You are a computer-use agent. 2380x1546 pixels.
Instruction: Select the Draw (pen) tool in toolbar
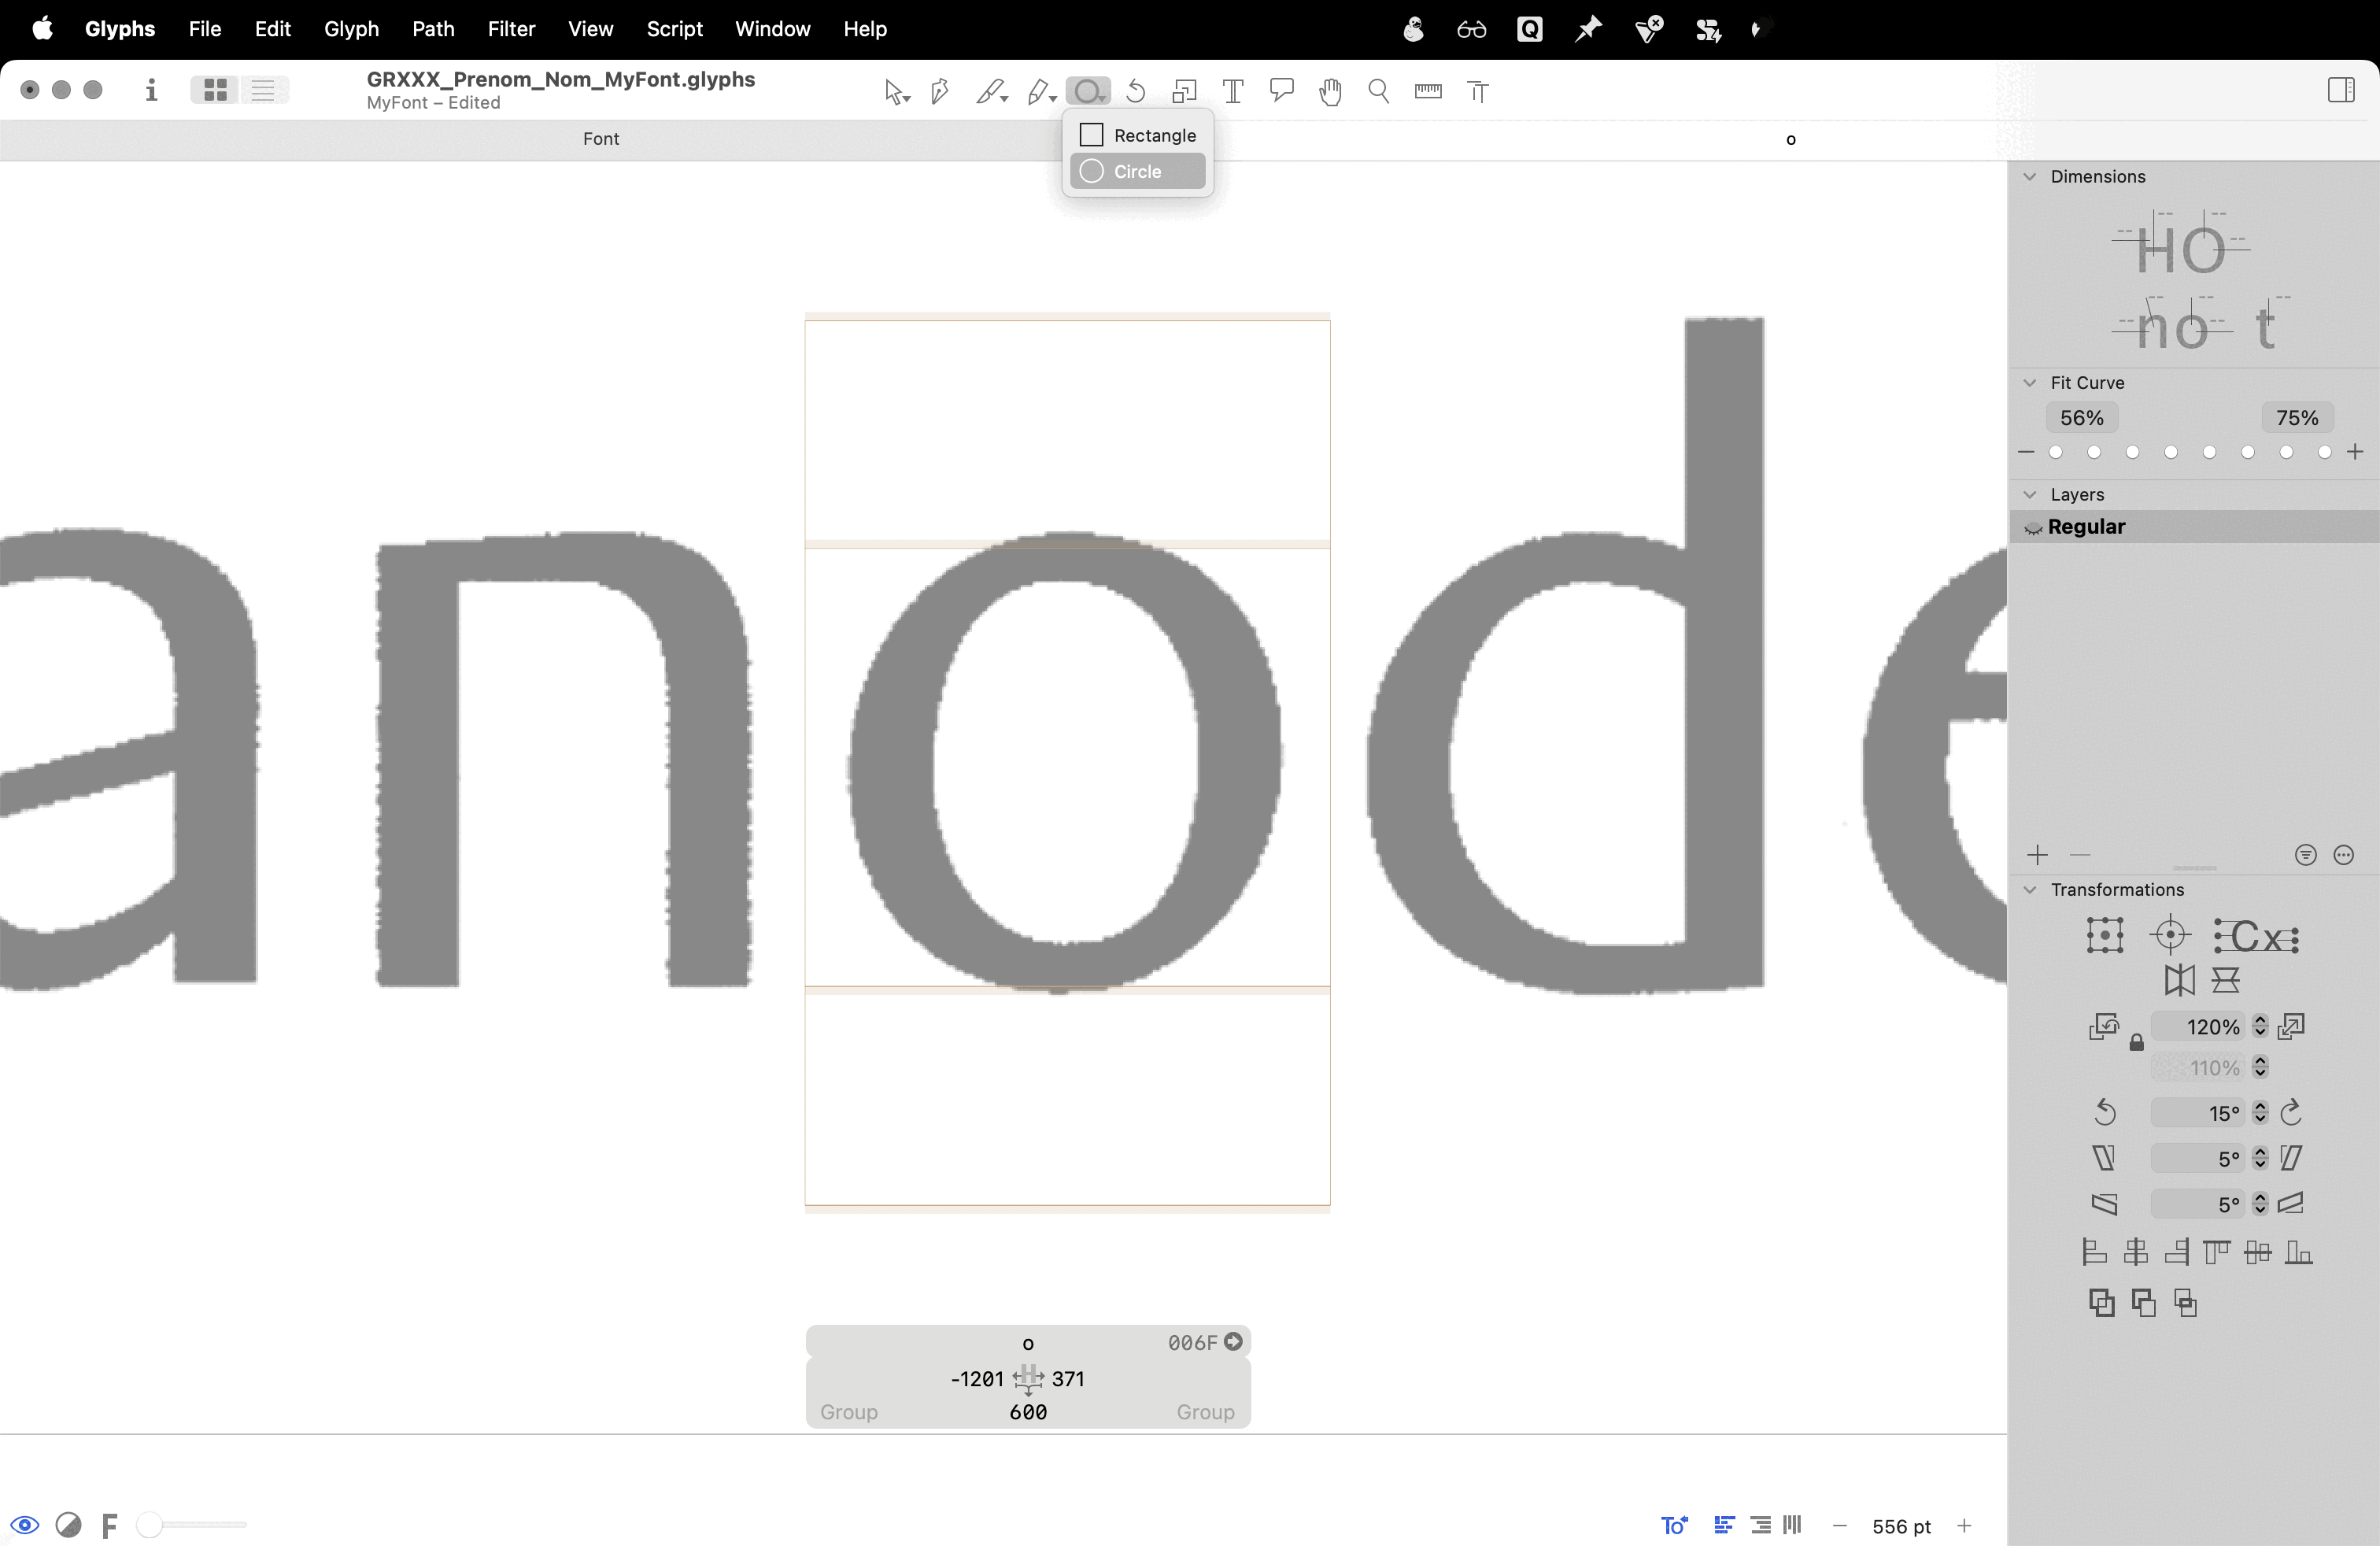(939, 92)
